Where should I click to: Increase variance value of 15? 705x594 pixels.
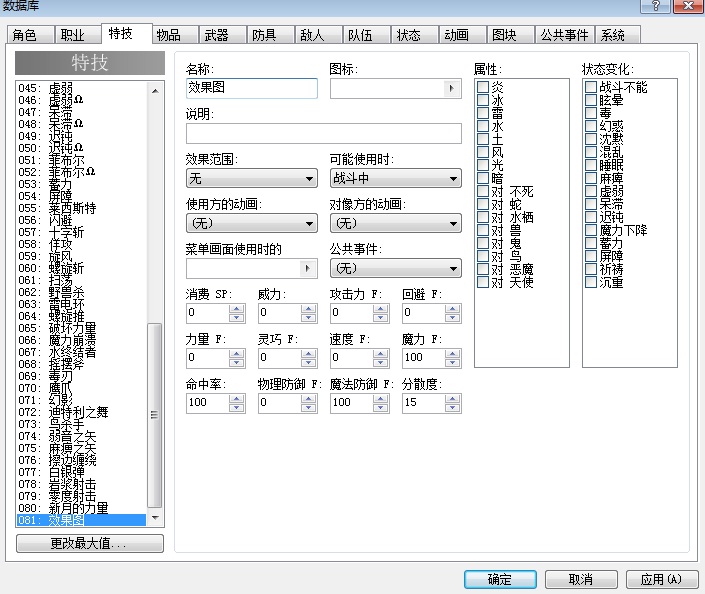pyautogui.click(x=452, y=399)
